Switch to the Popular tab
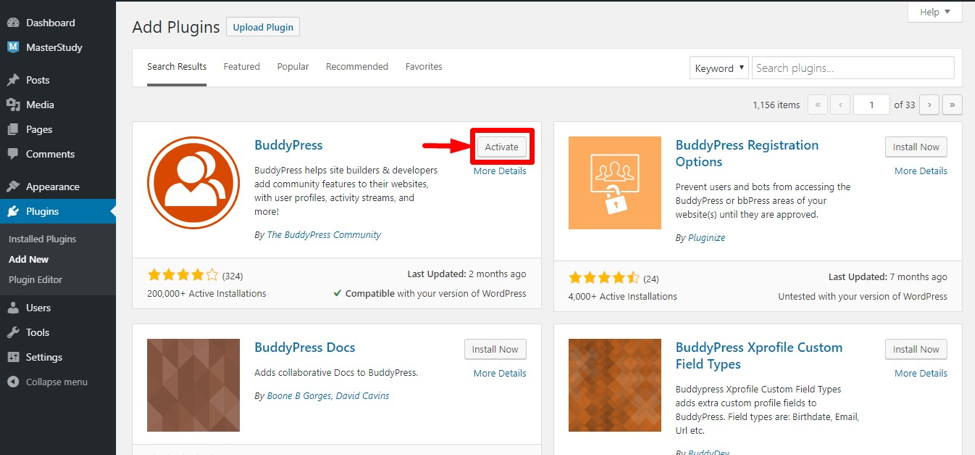This screenshot has height=455, width=975. pyautogui.click(x=292, y=67)
